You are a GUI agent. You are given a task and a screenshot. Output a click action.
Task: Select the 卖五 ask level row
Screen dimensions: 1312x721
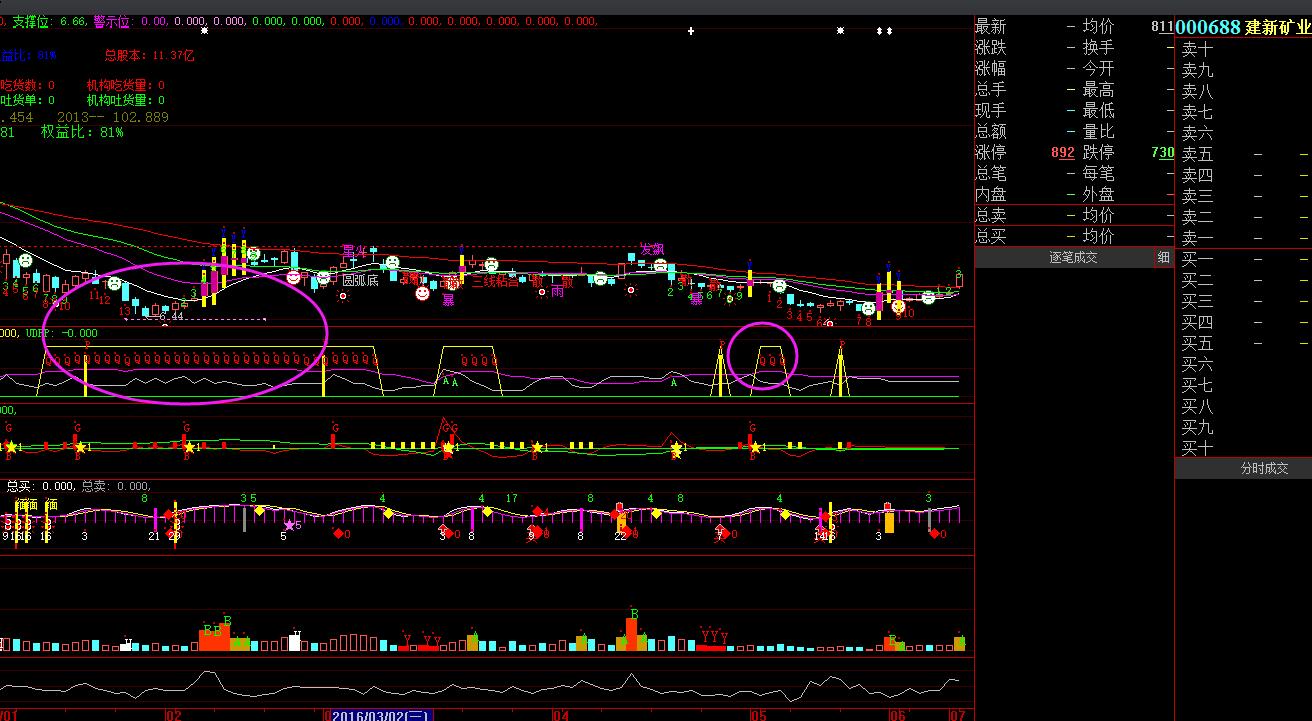pos(1243,154)
